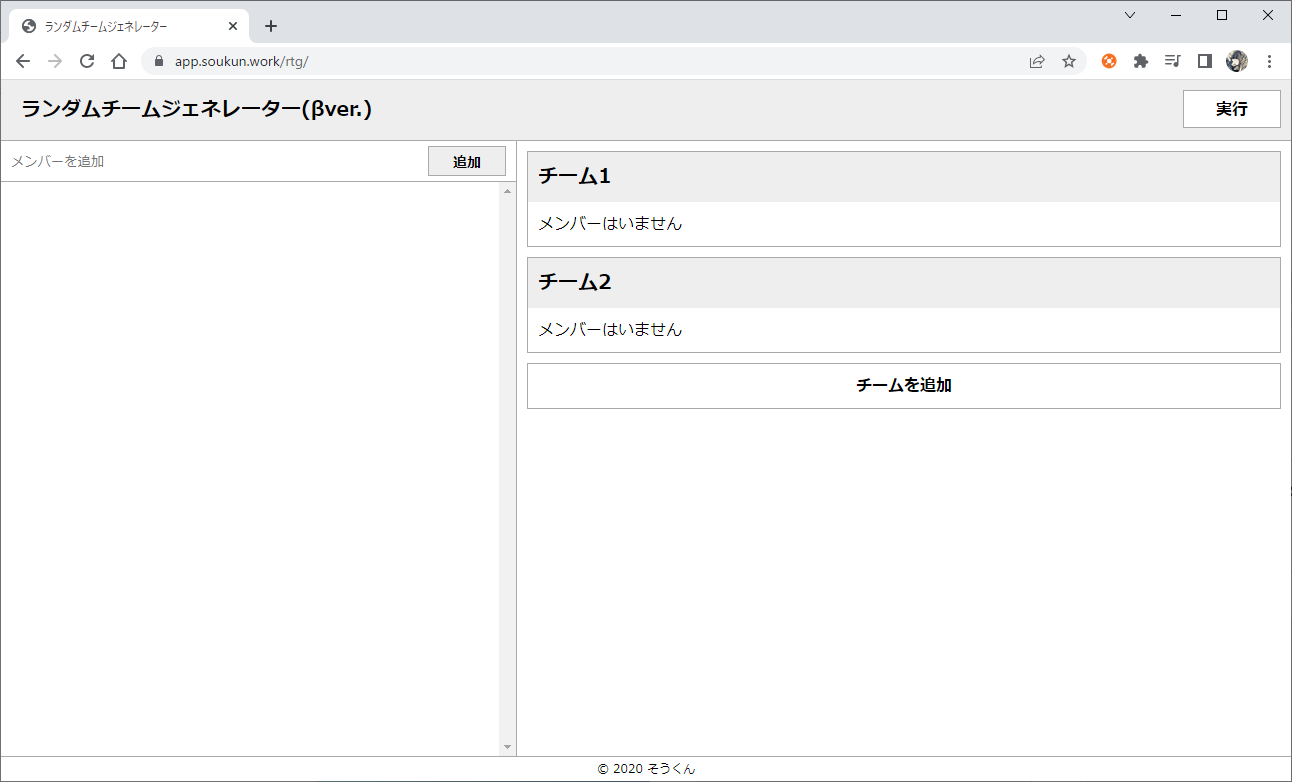
Task: Open Chrome three-dot menu
Action: point(1269,61)
